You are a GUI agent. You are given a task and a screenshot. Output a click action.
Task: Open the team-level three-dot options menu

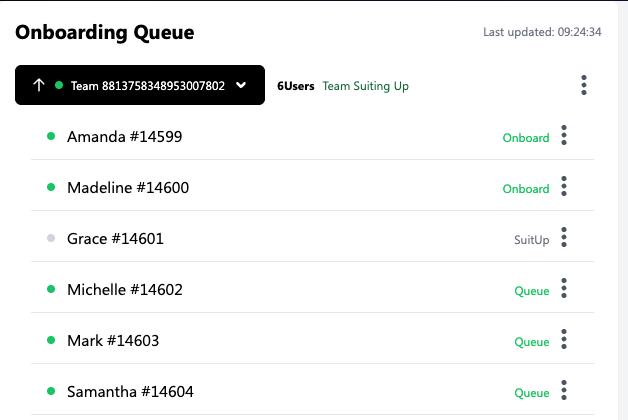(x=584, y=86)
